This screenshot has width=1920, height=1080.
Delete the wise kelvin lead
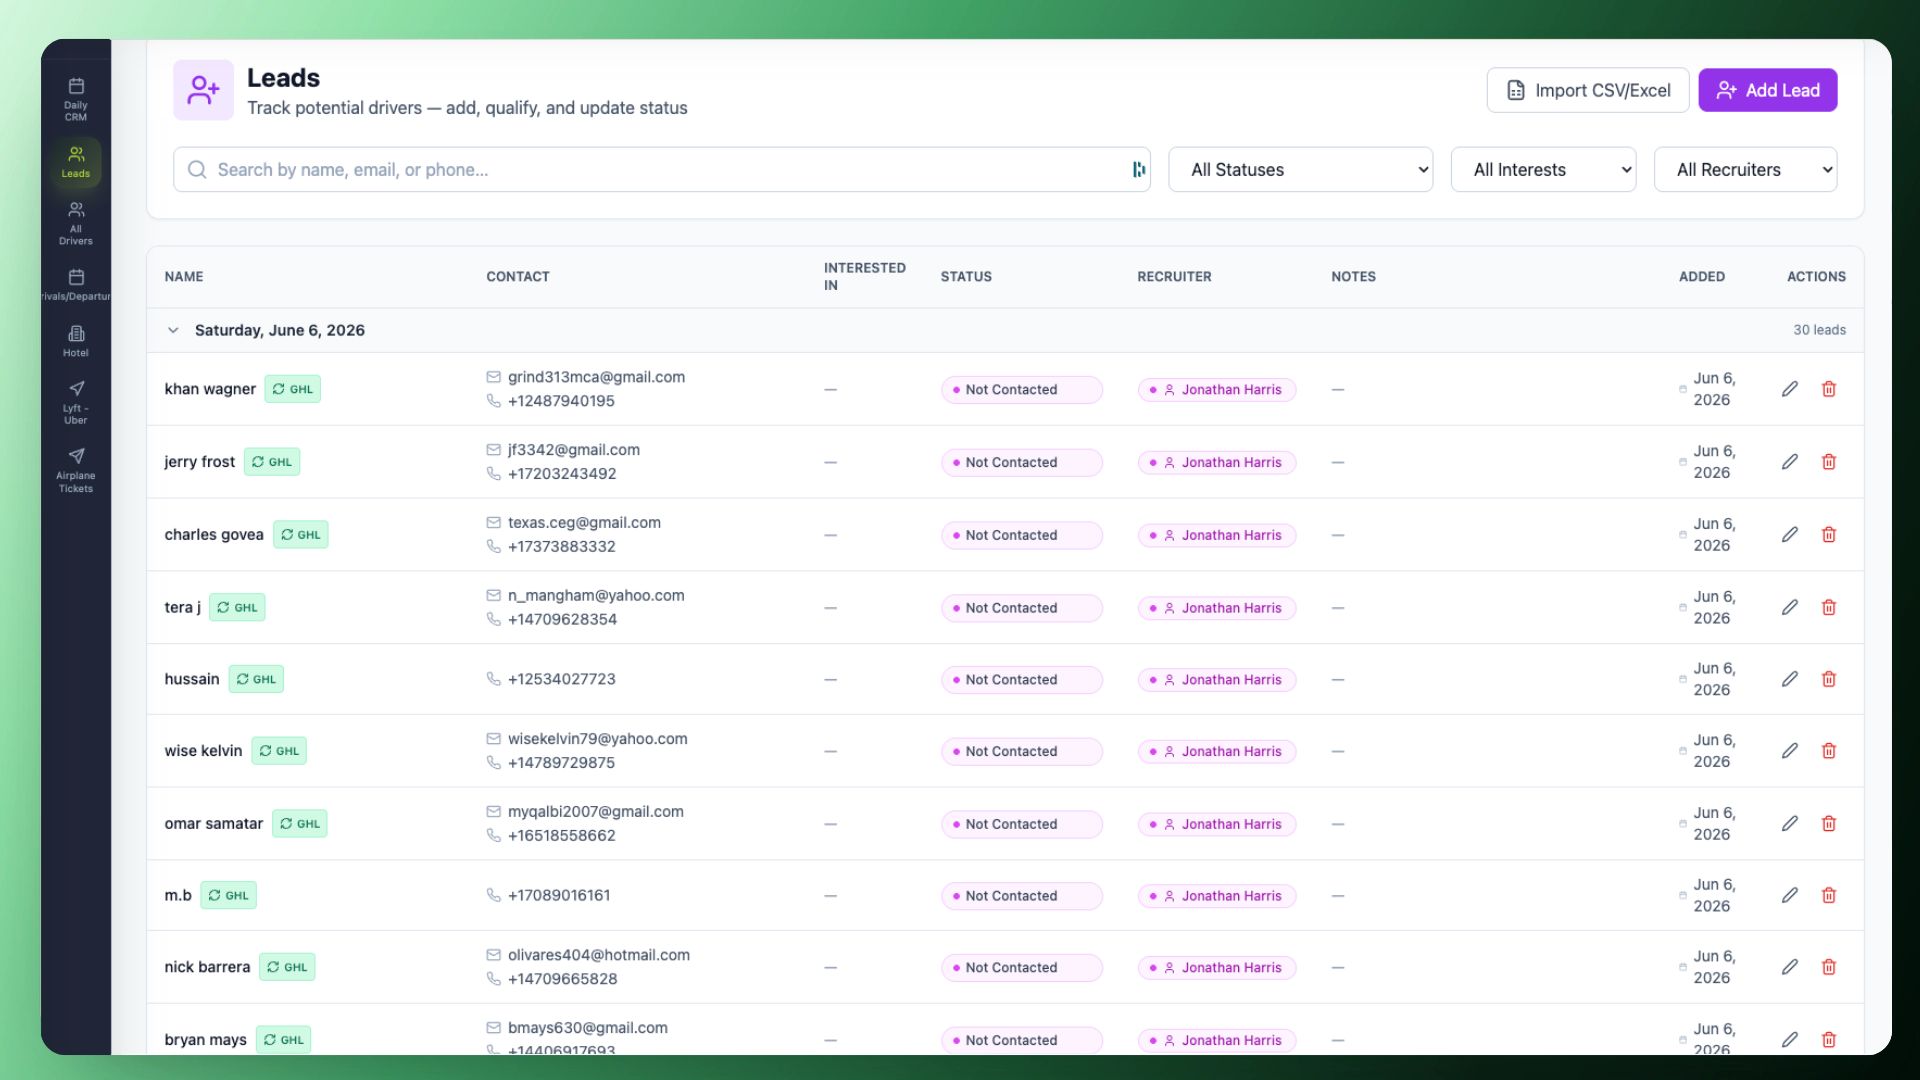pyautogui.click(x=1829, y=751)
